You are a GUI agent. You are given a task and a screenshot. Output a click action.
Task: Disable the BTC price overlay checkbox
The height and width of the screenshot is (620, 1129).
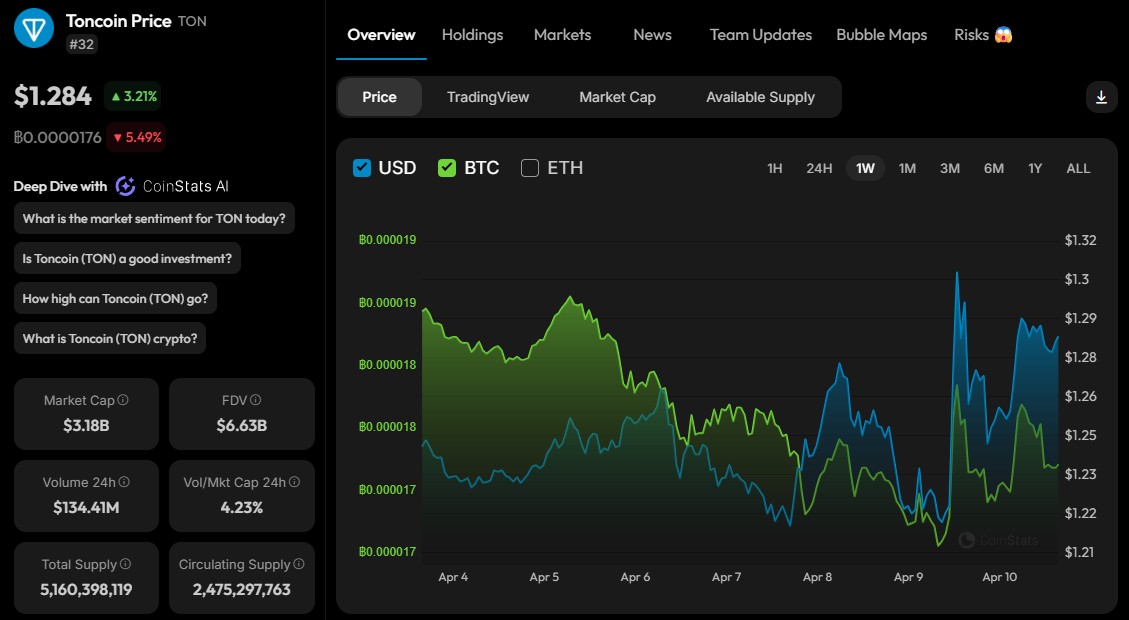click(446, 168)
